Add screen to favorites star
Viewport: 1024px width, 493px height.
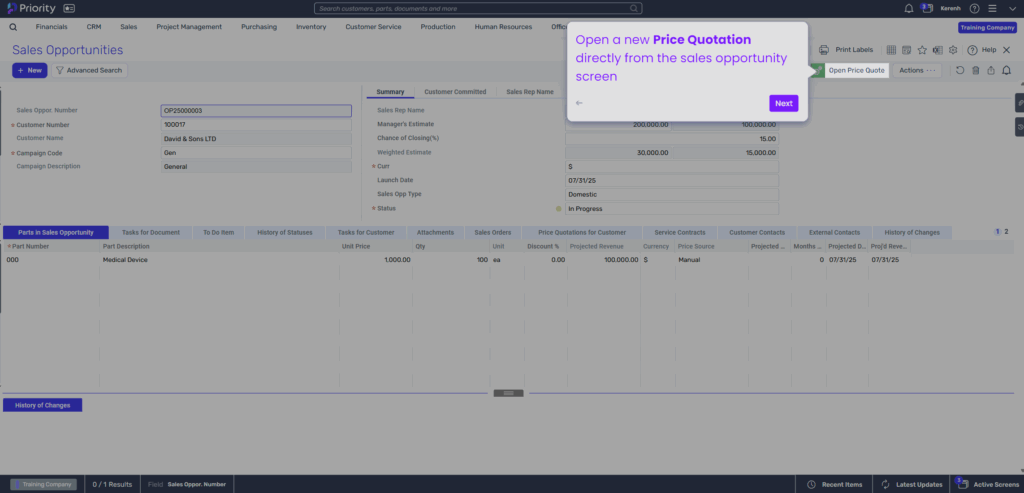922,50
